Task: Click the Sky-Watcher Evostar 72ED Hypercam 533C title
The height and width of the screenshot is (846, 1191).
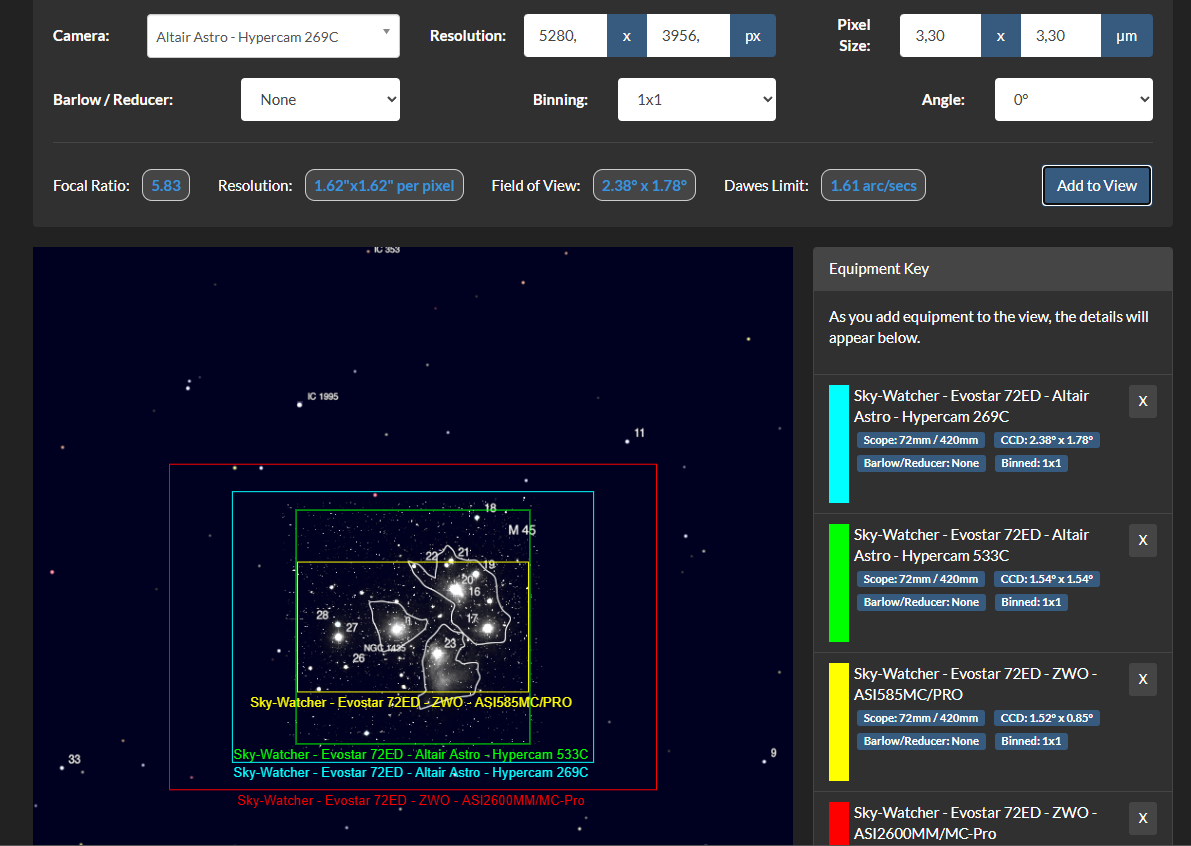Action: coord(971,545)
